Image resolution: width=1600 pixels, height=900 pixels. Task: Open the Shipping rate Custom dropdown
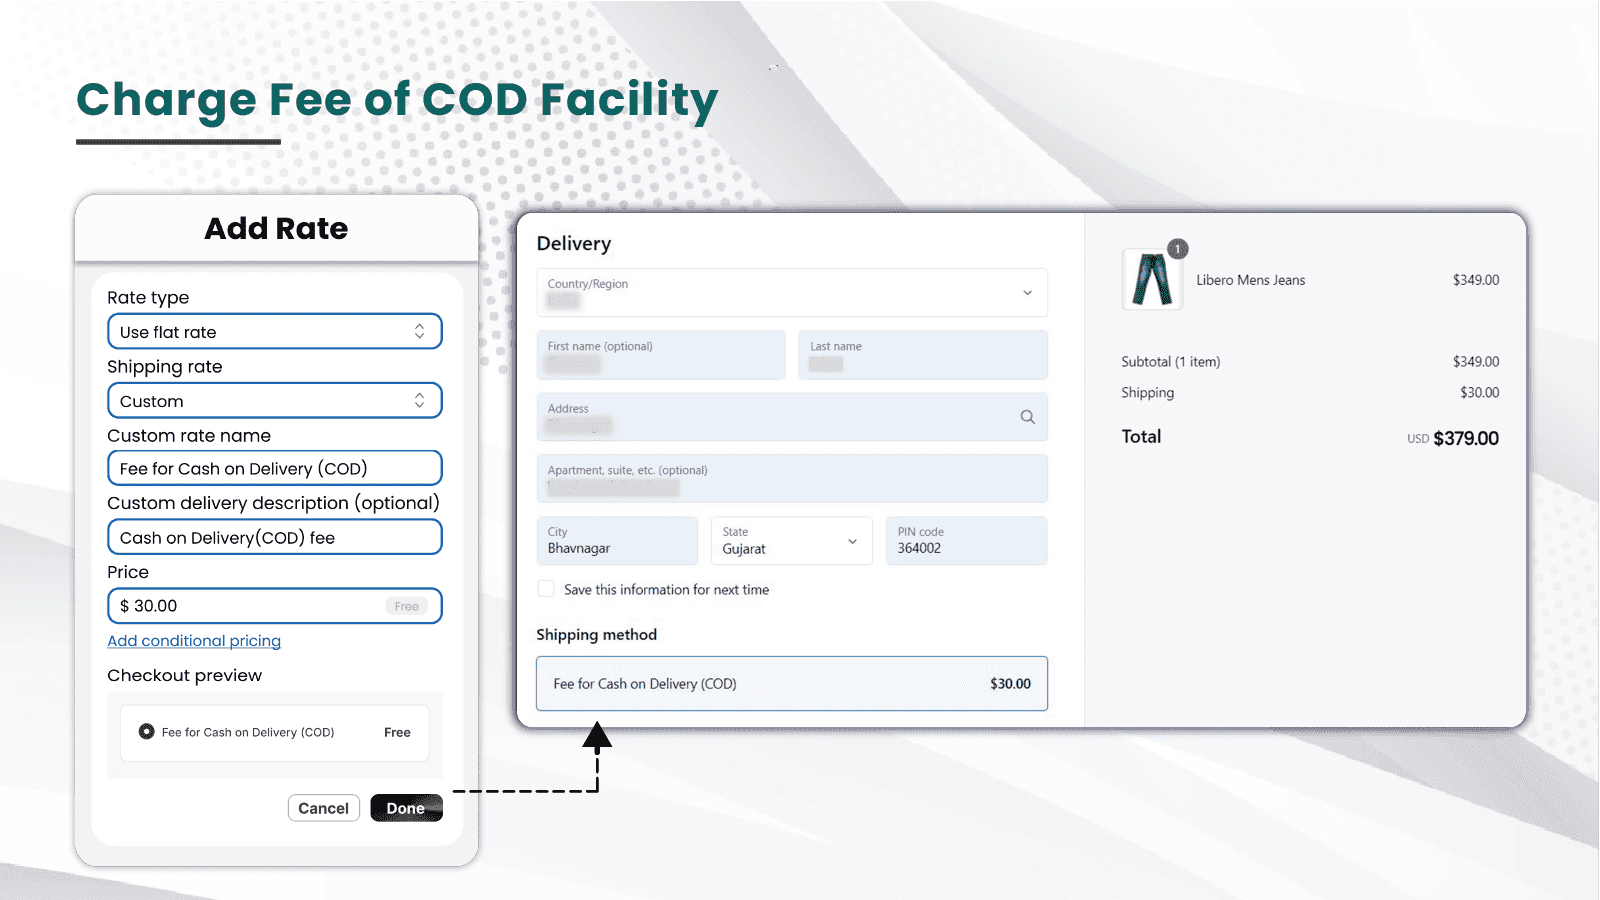pyautogui.click(x=274, y=401)
